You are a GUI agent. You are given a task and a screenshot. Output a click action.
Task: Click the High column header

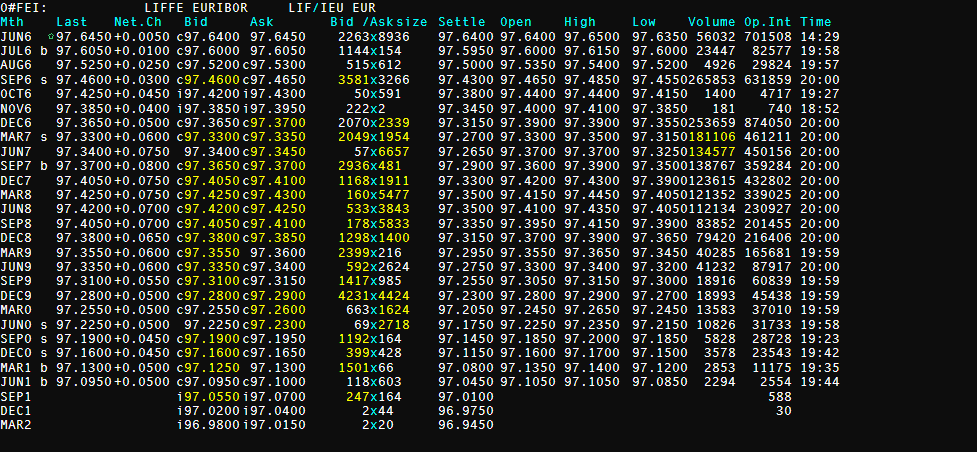579,22
